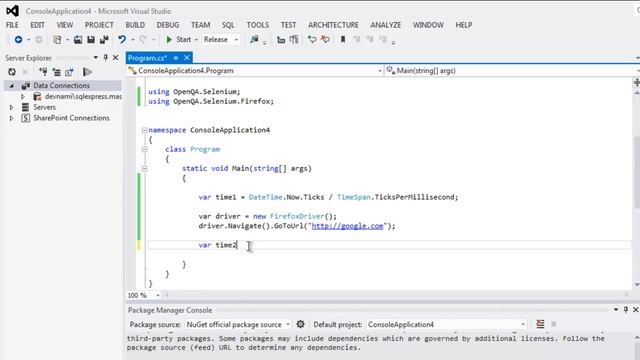Open the Start button dropdown arrow
The width and height of the screenshot is (640, 360).
[x=196, y=40]
